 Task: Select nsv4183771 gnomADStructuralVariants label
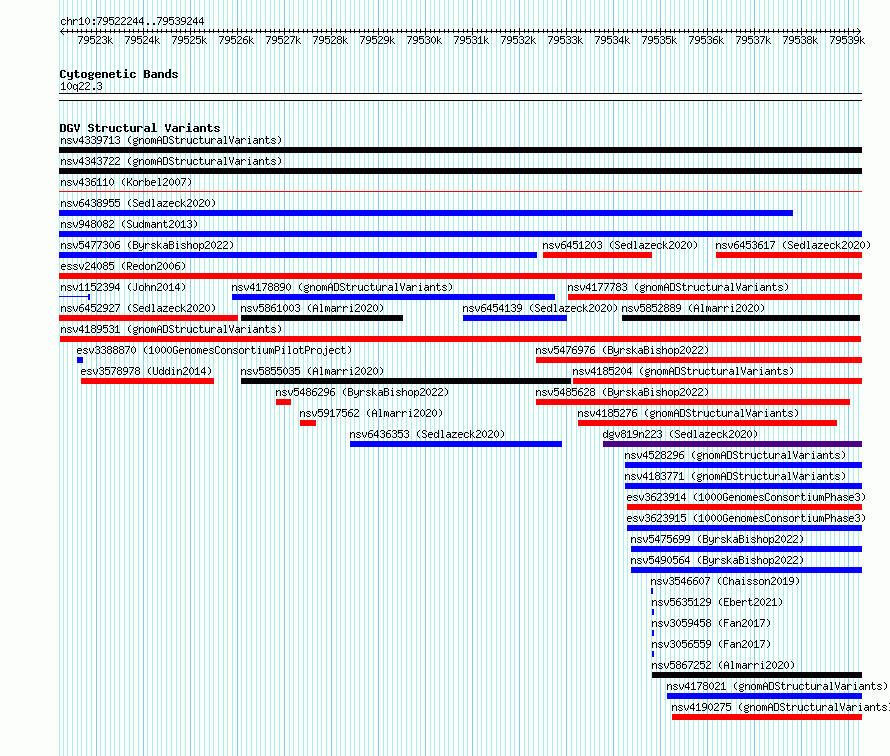(x=735, y=476)
